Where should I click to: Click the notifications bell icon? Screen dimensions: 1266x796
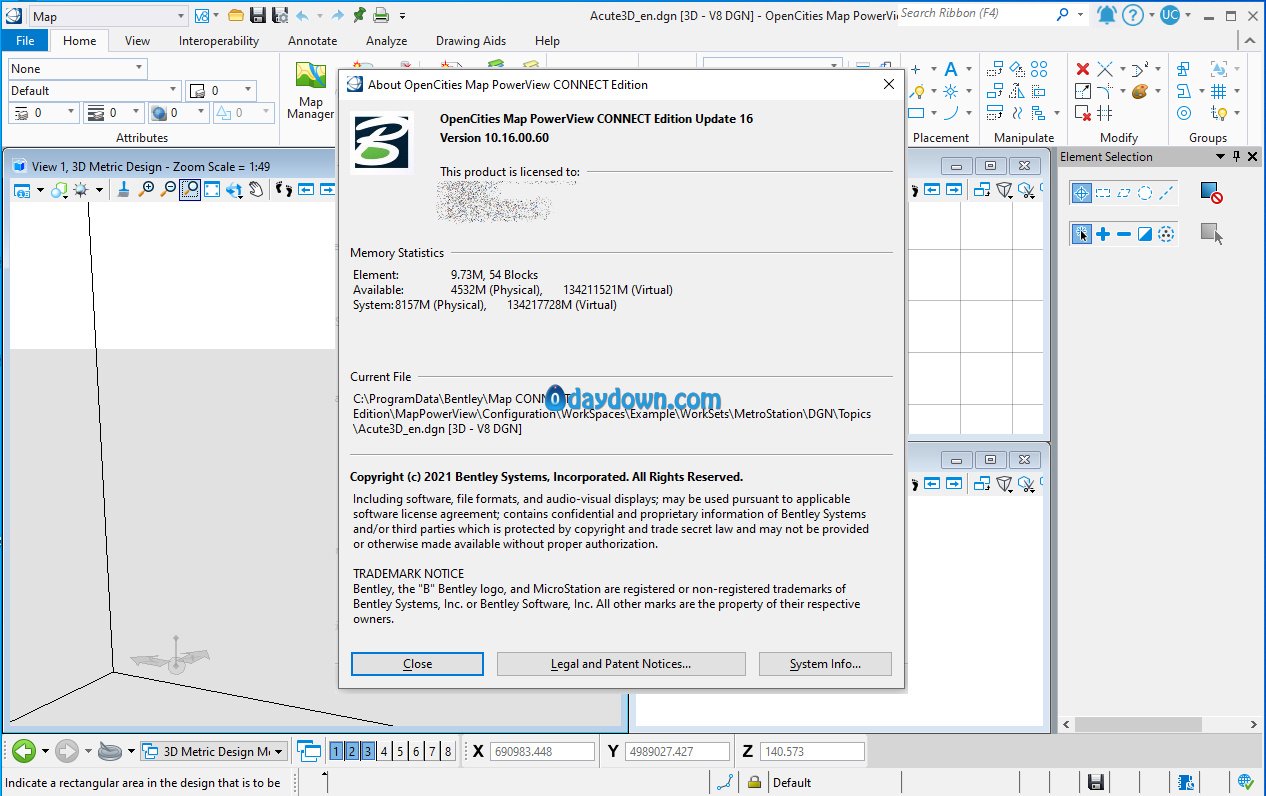(1106, 15)
